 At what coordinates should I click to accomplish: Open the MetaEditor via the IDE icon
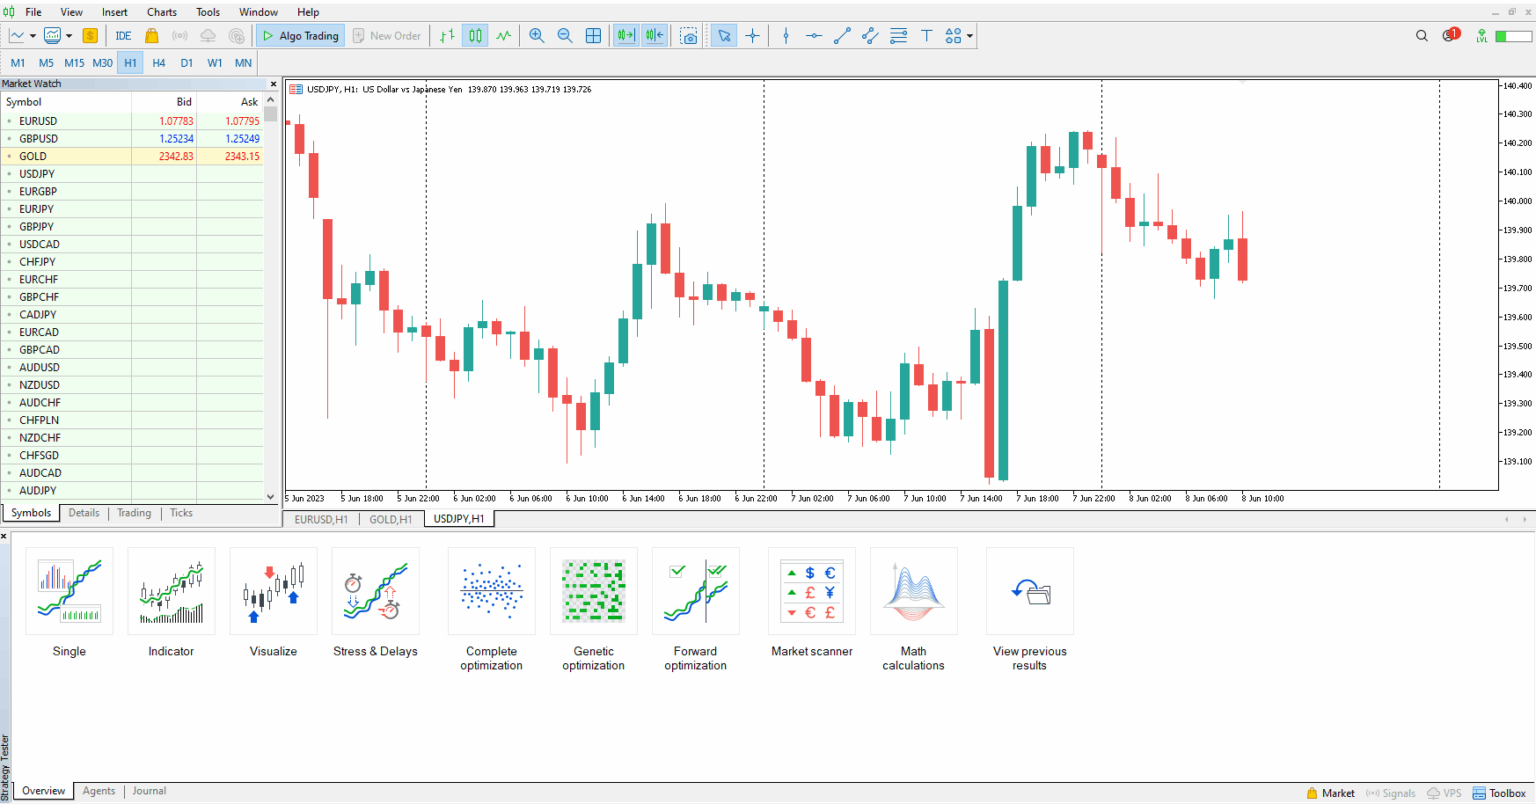click(x=122, y=35)
